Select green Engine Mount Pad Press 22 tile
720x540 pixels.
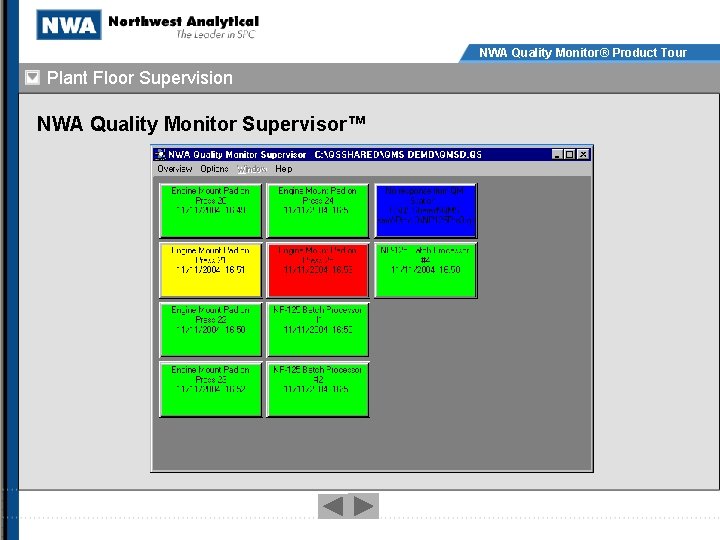pos(210,330)
